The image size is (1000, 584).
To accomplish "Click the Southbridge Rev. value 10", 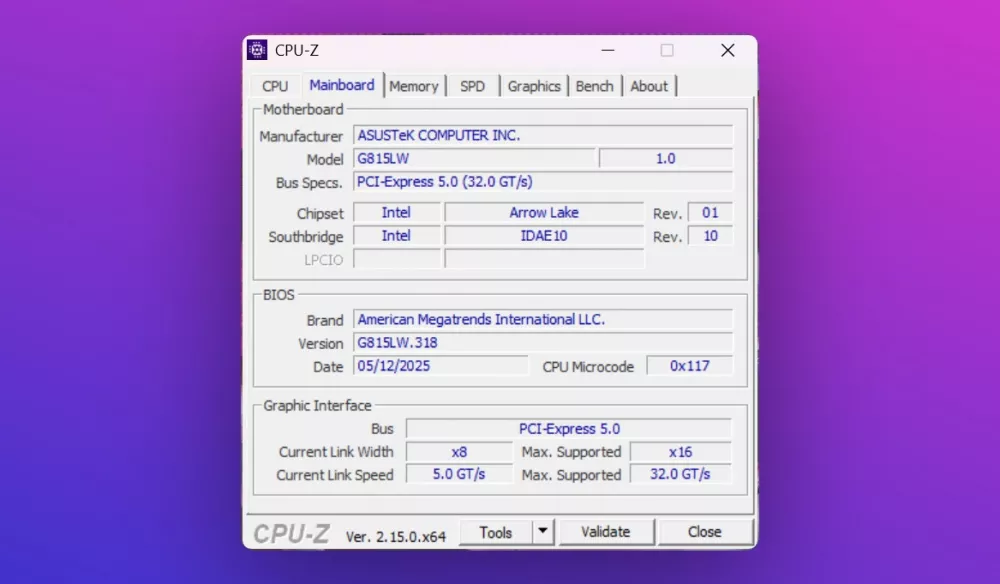I will 710,236.
